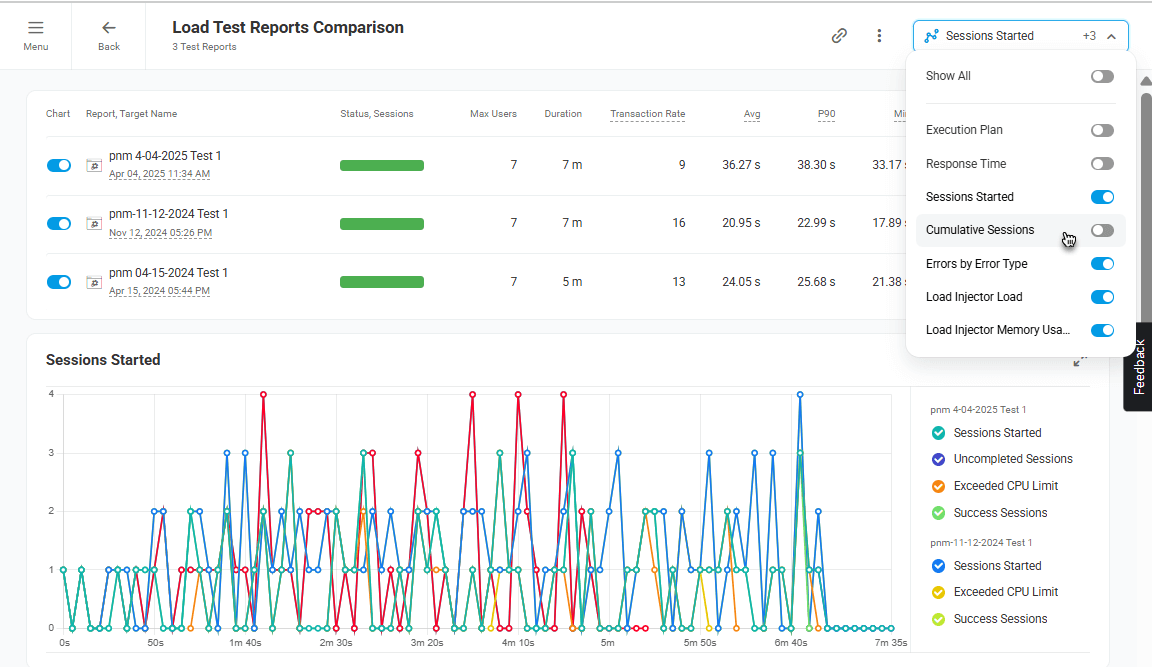Collapse the Sessions Started chart selector dropdown

pos(1111,36)
